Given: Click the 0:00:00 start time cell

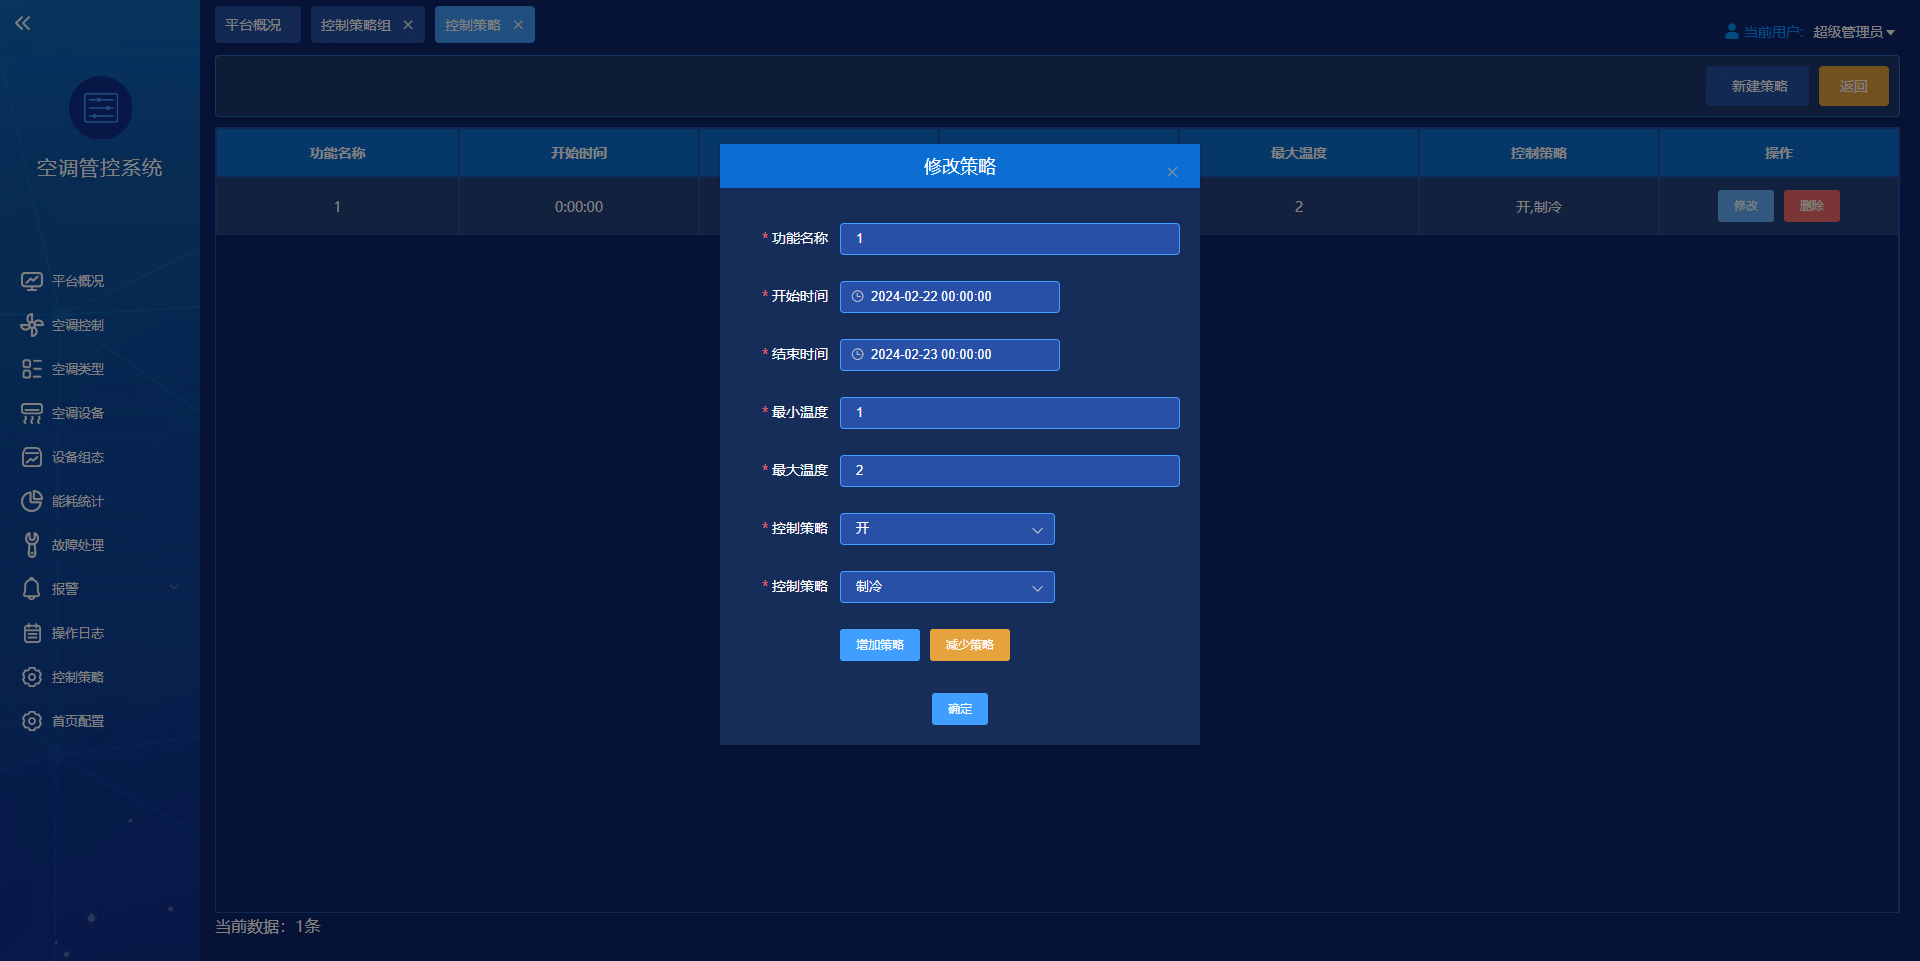Looking at the screenshot, I should coord(579,207).
